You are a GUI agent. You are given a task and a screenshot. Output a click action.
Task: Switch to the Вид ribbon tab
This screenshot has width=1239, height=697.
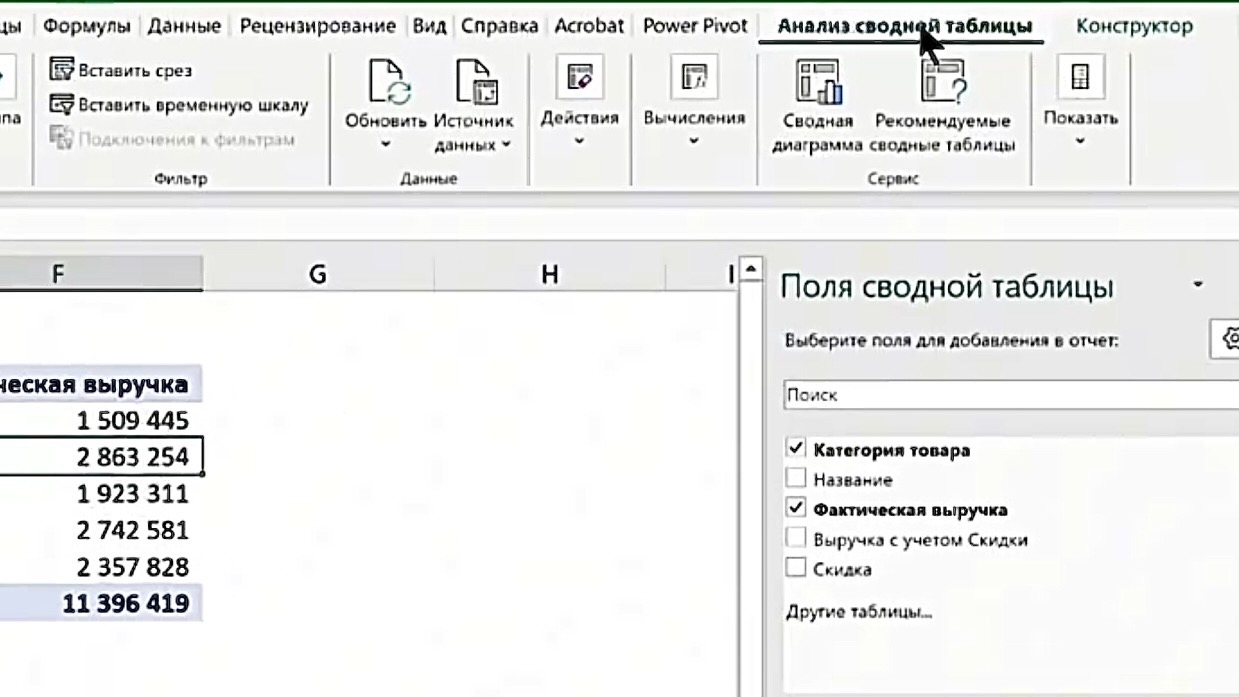[x=430, y=26]
